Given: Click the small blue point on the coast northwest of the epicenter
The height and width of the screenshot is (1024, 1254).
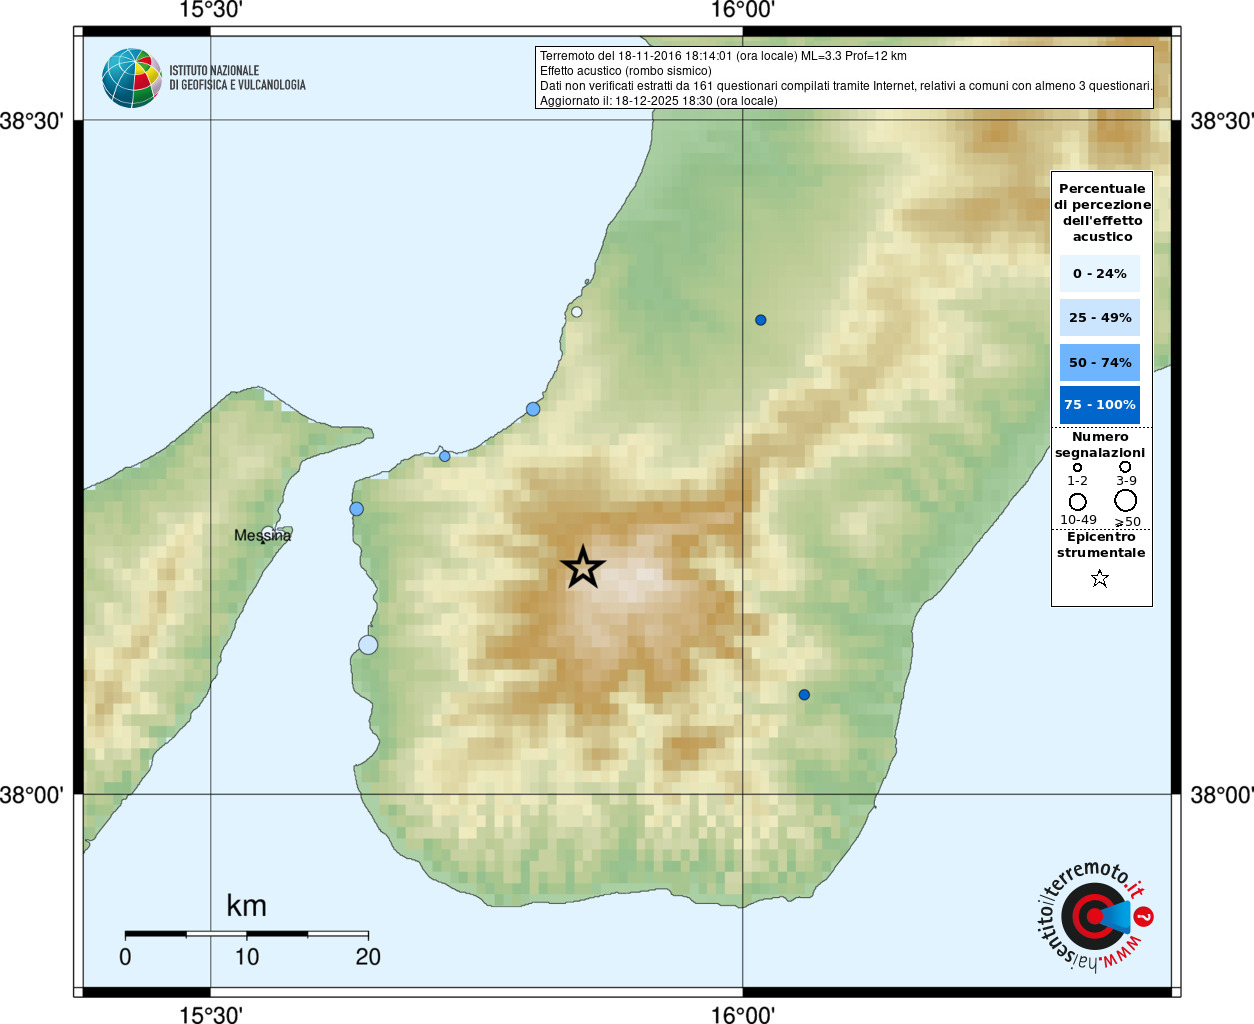Looking at the screenshot, I should click(x=445, y=456).
